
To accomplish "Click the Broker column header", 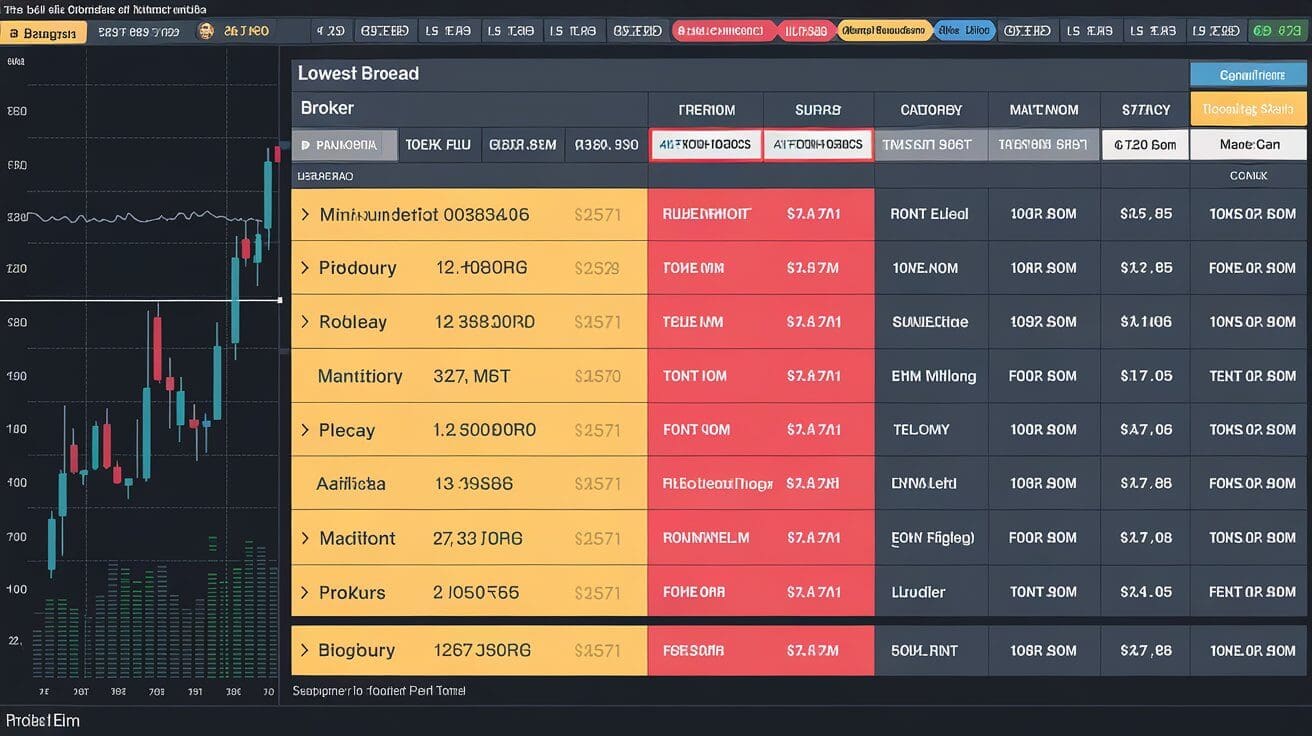I will tap(327, 108).
